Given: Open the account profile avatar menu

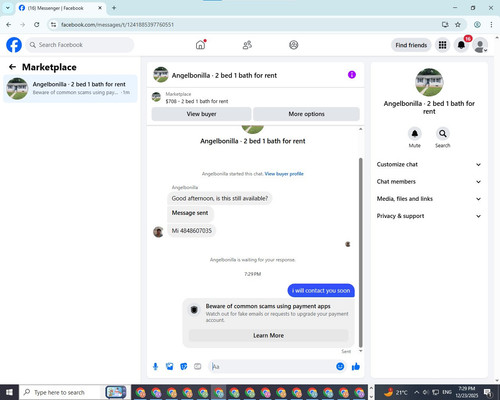Looking at the screenshot, I should (x=480, y=45).
